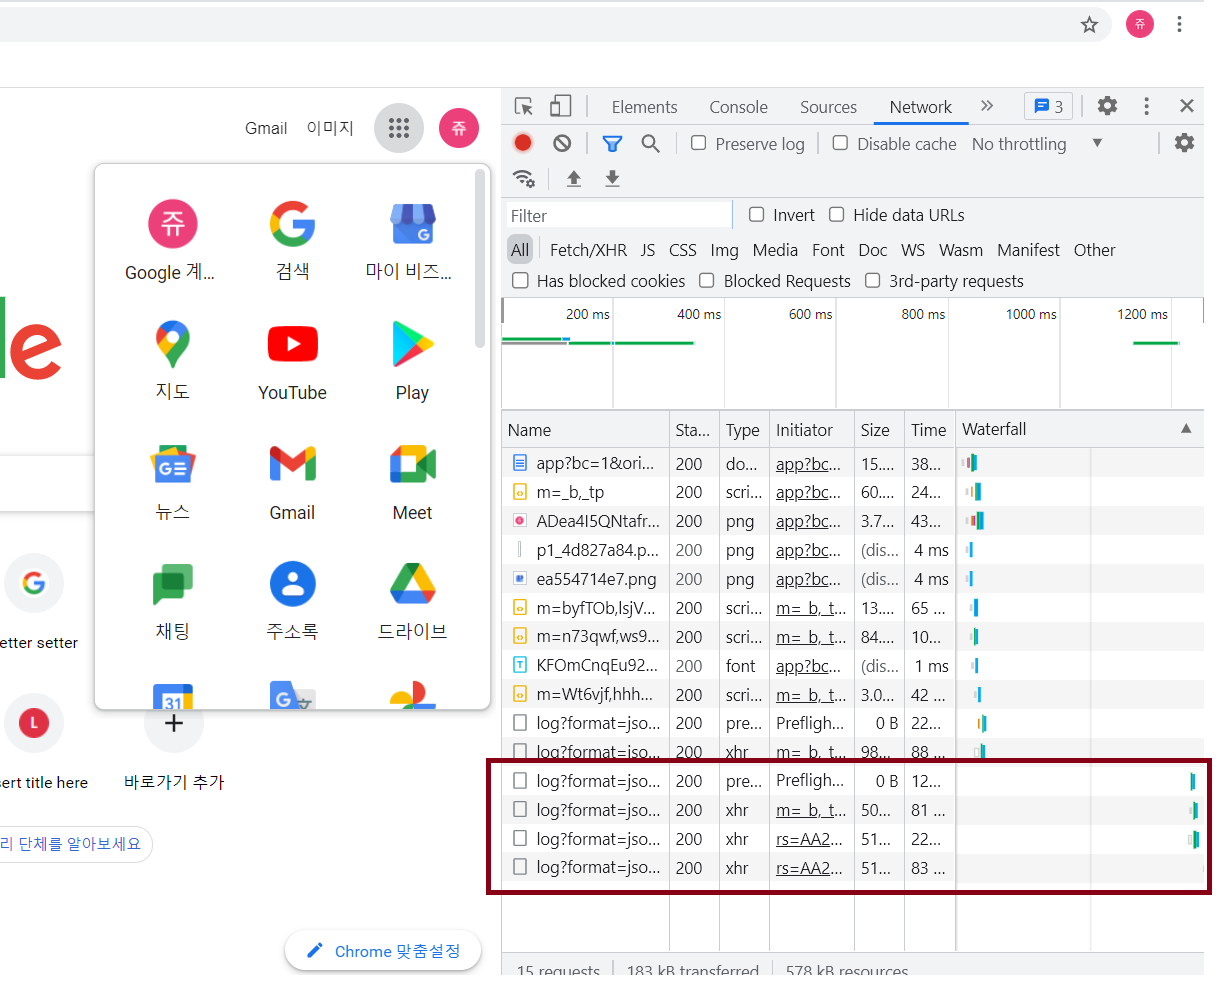Bookmark this page with the star icon
This screenshot has height=992, width=1222.
point(1089,25)
